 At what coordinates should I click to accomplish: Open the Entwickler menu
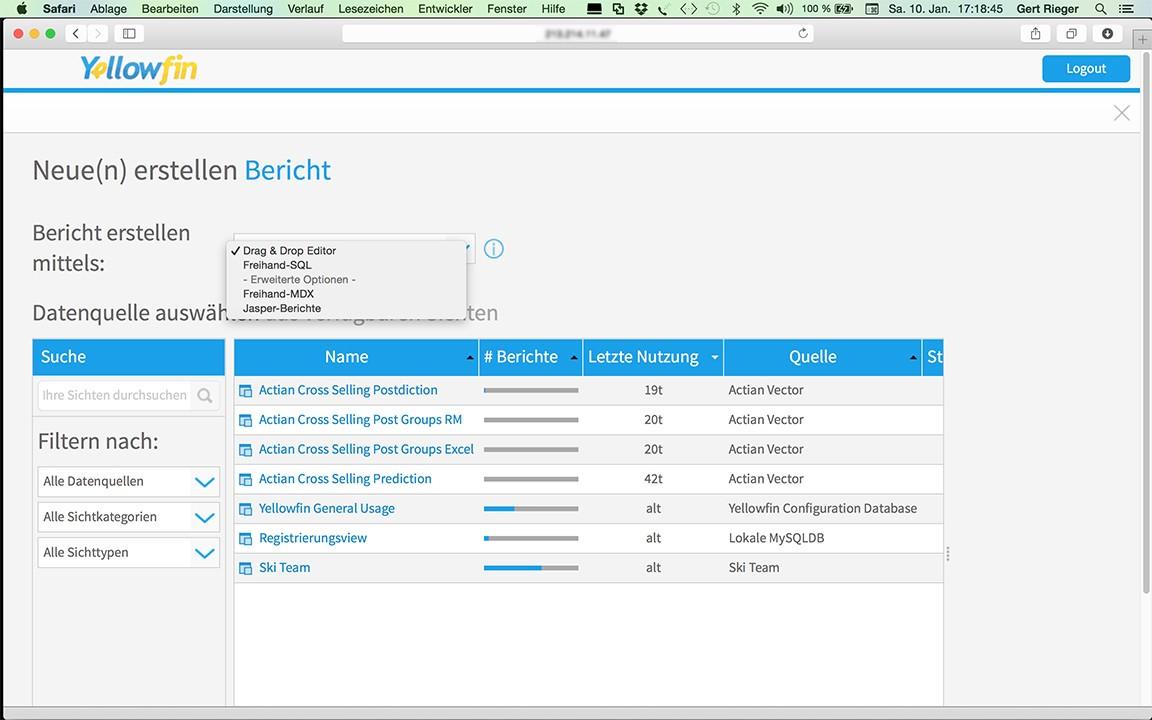[445, 9]
